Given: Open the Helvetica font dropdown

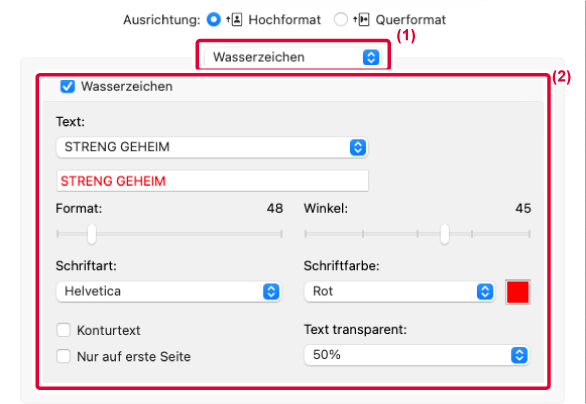Looking at the screenshot, I should 169,292.
